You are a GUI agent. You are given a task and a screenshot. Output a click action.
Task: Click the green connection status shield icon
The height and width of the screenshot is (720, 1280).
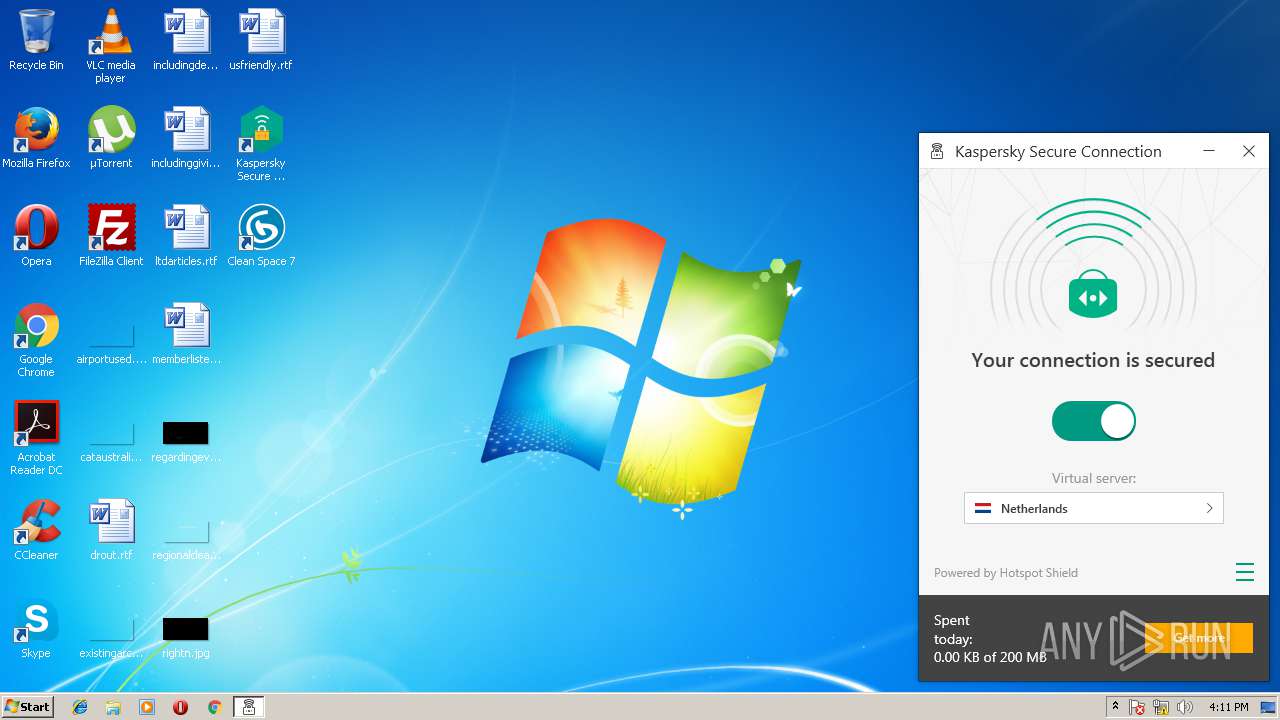pos(1093,295)
